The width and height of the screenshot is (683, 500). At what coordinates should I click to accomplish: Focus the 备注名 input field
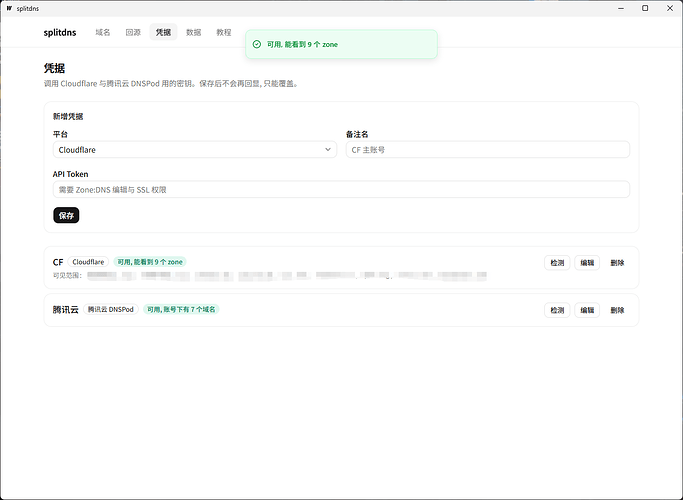487,149
